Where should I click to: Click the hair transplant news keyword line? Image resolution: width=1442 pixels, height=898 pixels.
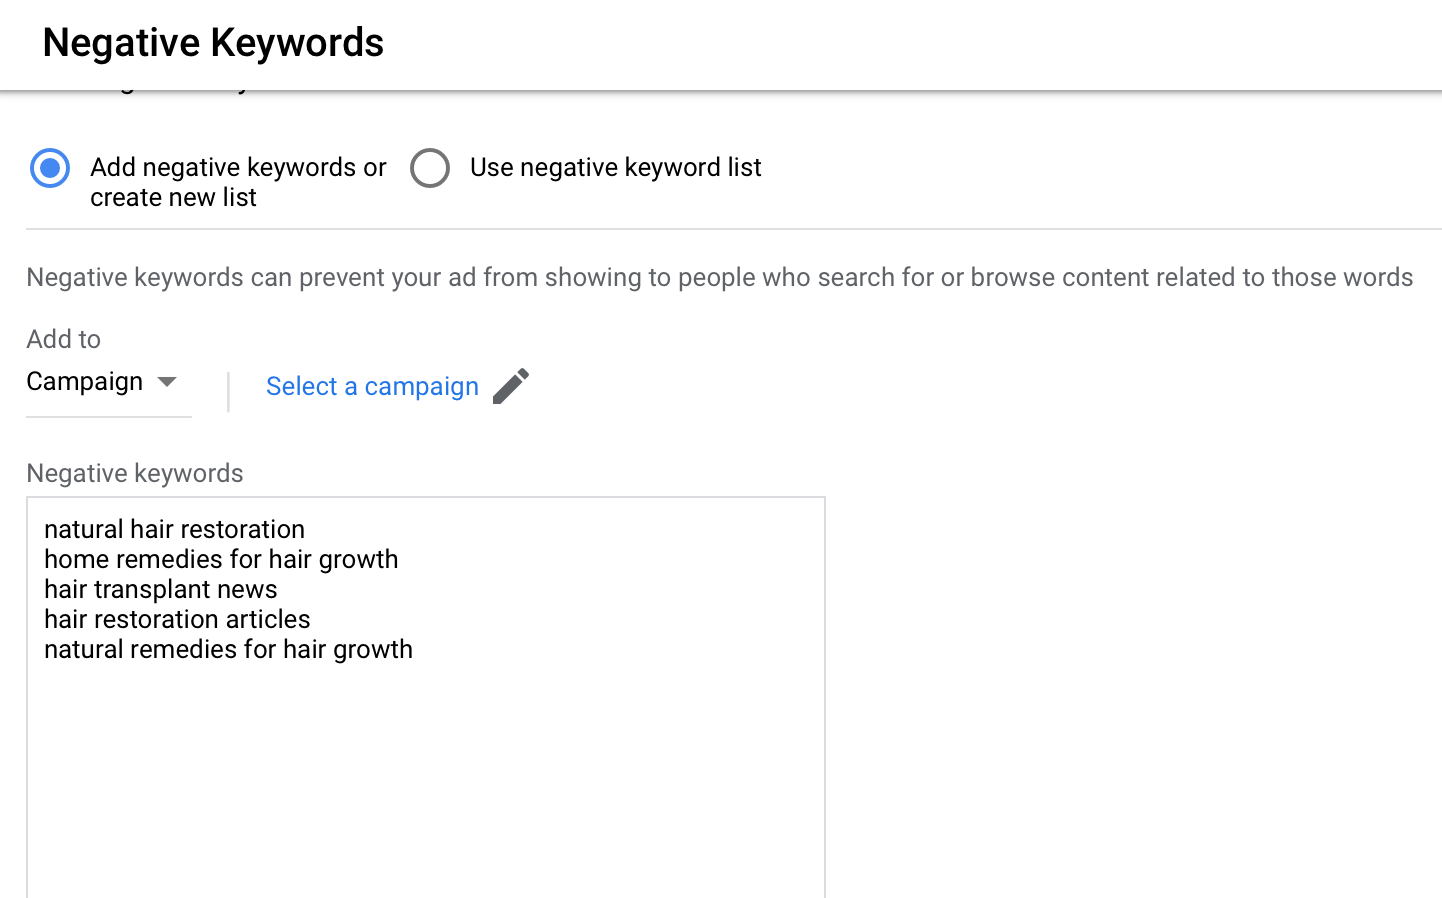[x=160, y=589]
